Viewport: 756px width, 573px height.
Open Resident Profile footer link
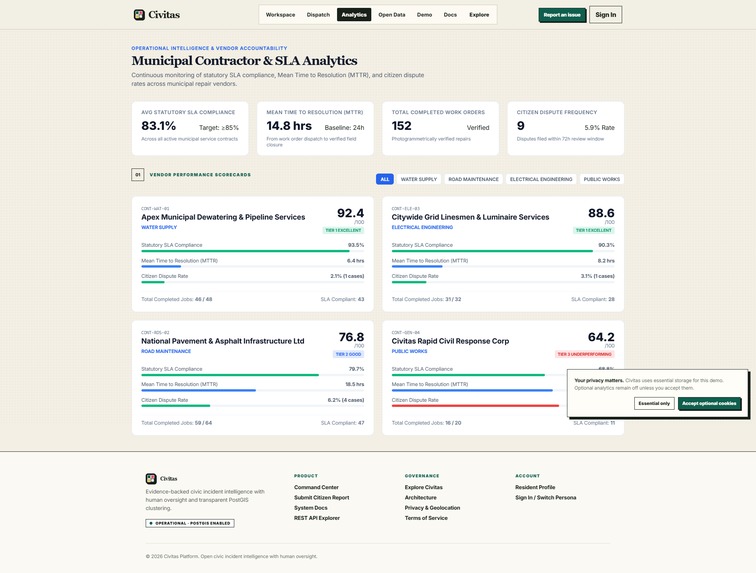[535, 487]
